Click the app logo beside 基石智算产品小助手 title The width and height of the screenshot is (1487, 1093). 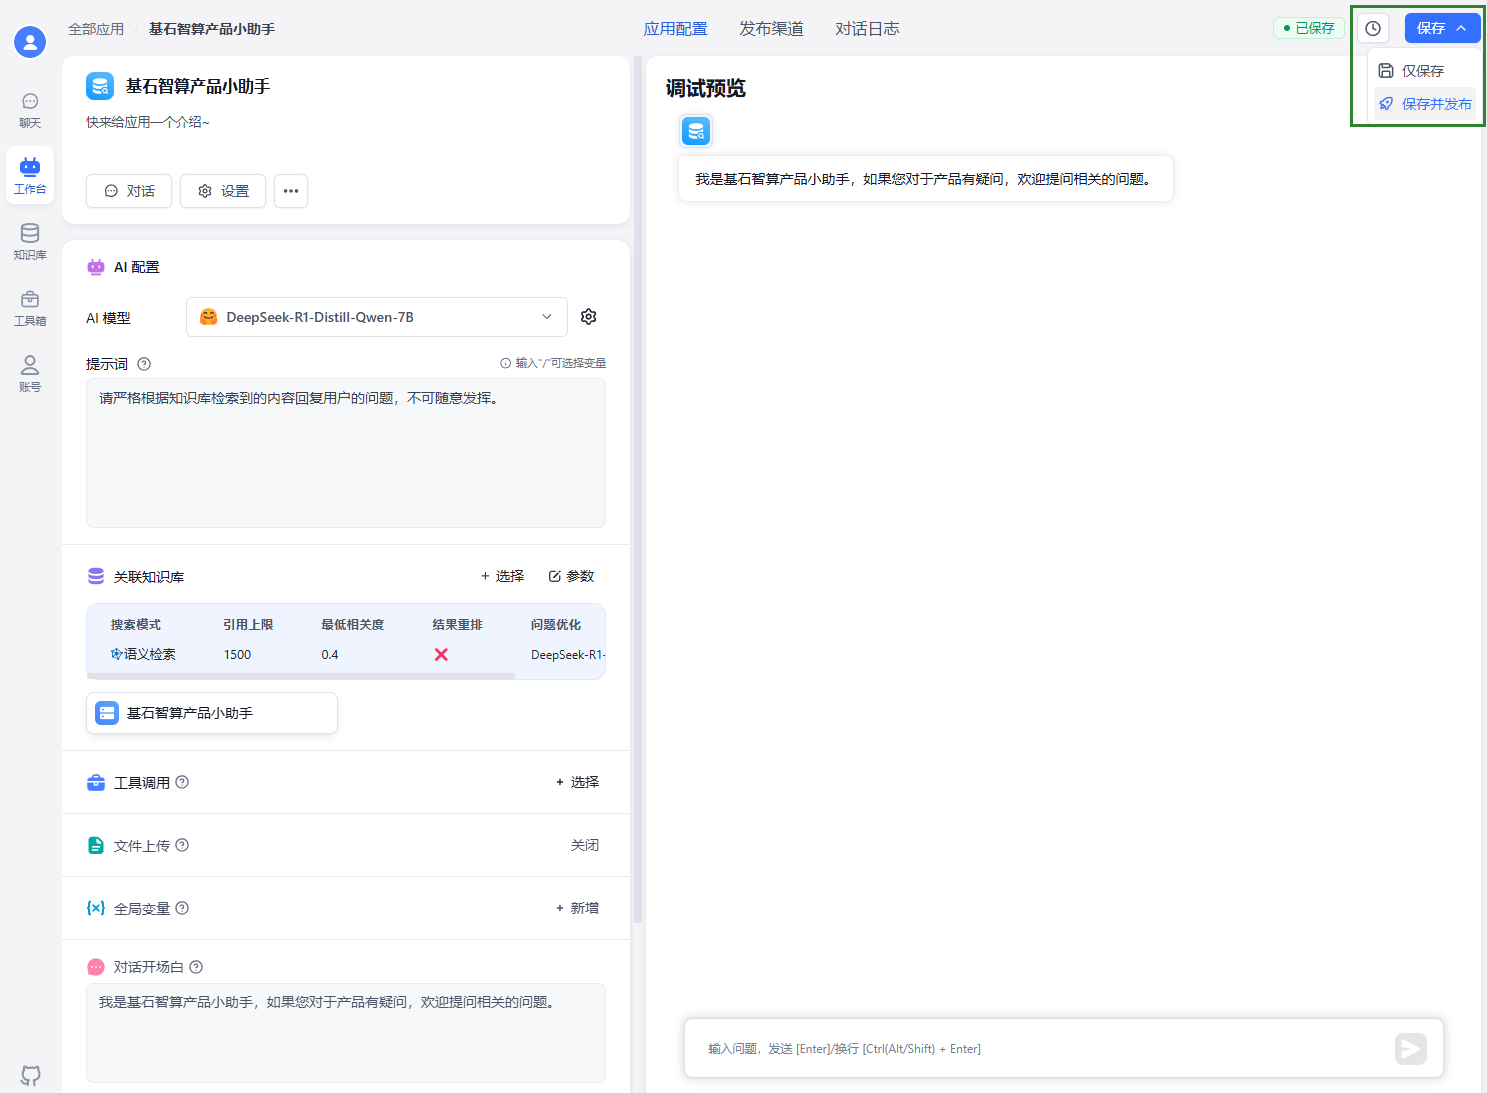[100, 86]
